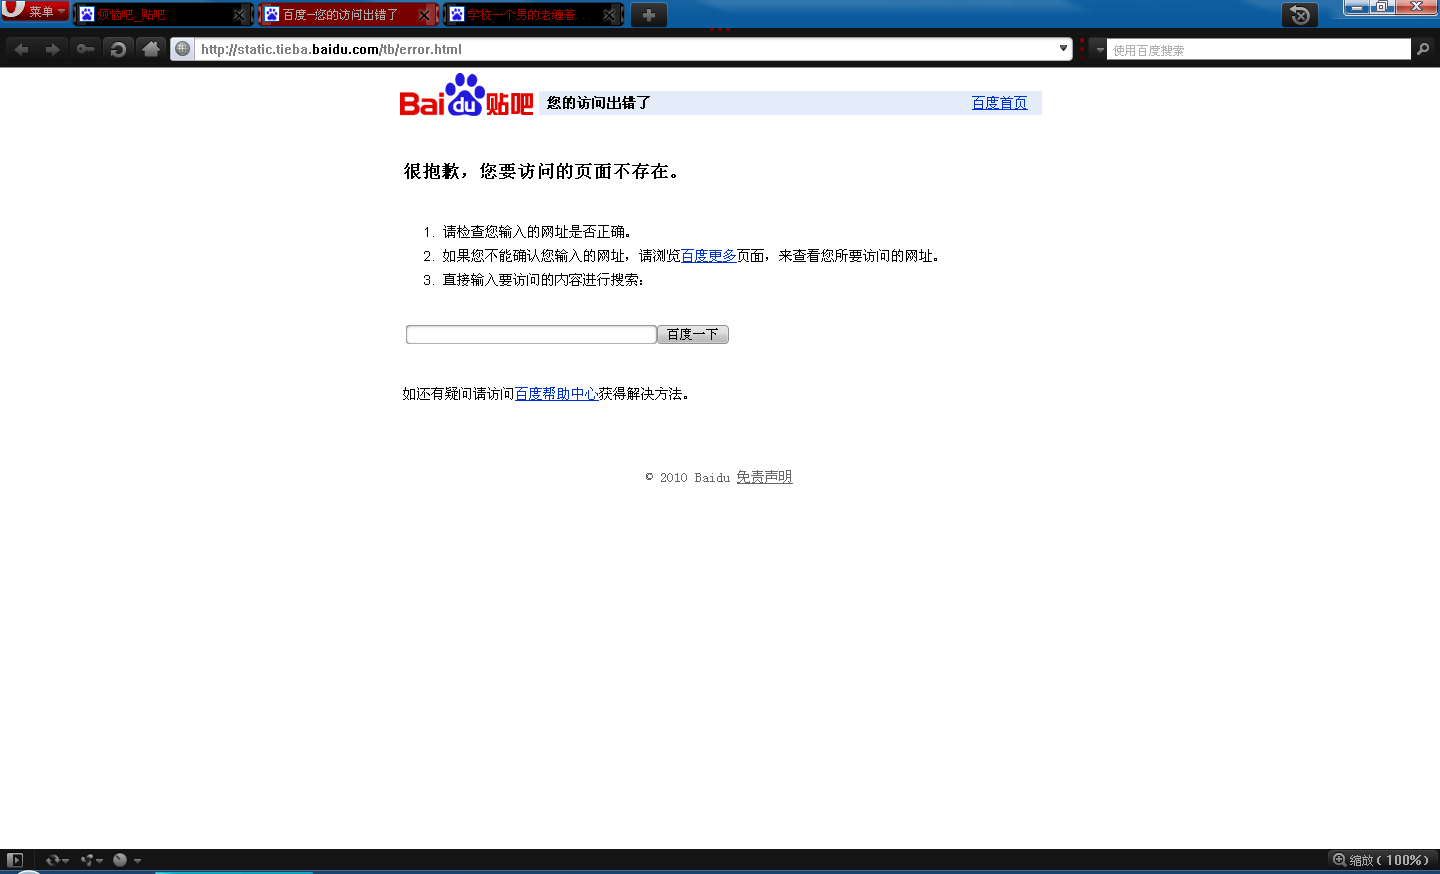Open the password wand key icon
1440x874 pixels.
[86, 49]
